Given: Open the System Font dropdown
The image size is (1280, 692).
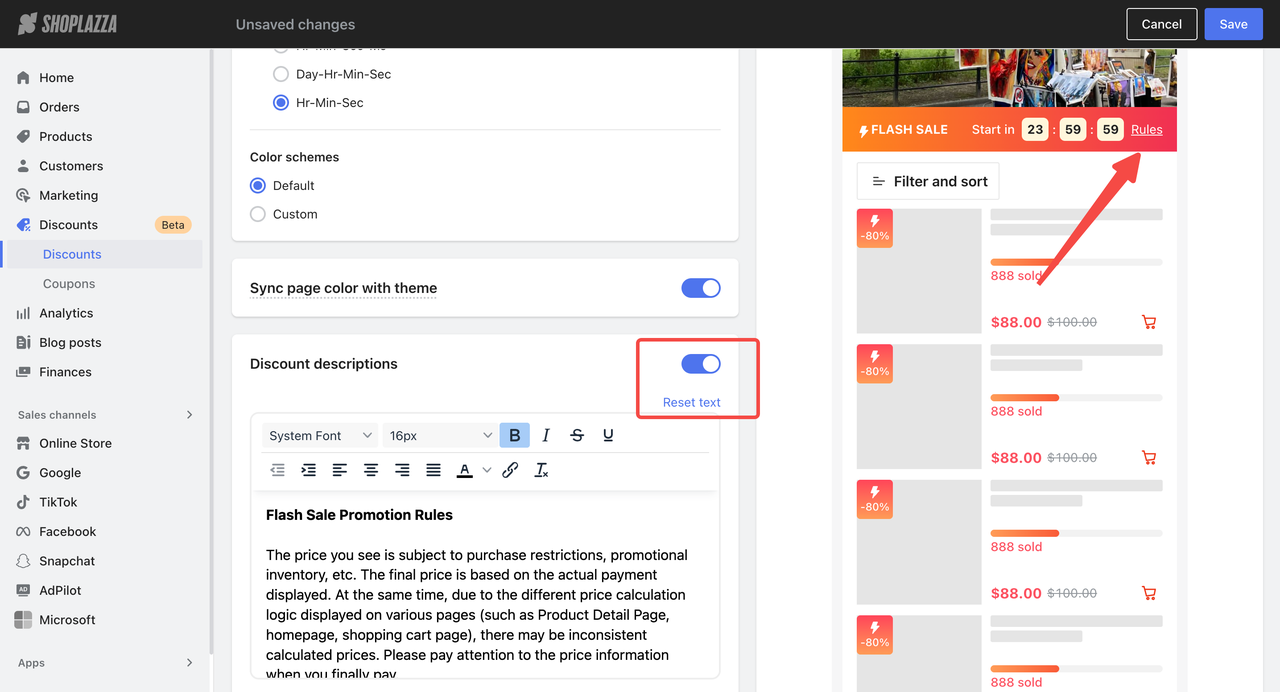Looking at the screenshot, I should pos(320,435).
